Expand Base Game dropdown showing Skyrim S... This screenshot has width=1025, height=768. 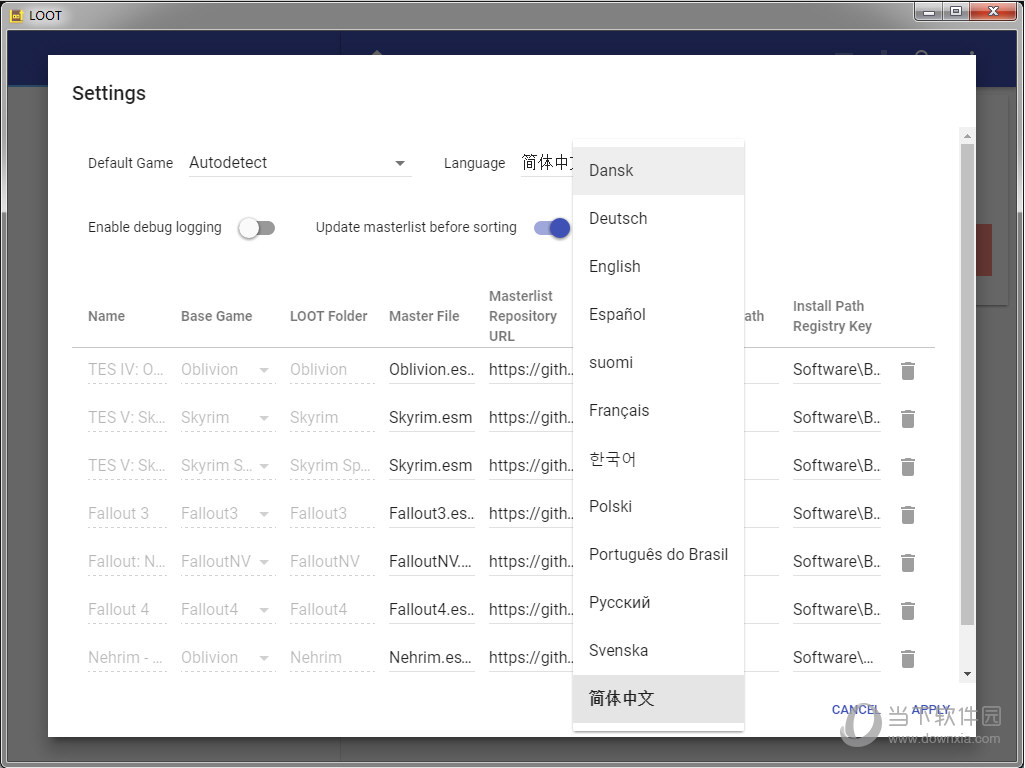(x=264, y=466)
